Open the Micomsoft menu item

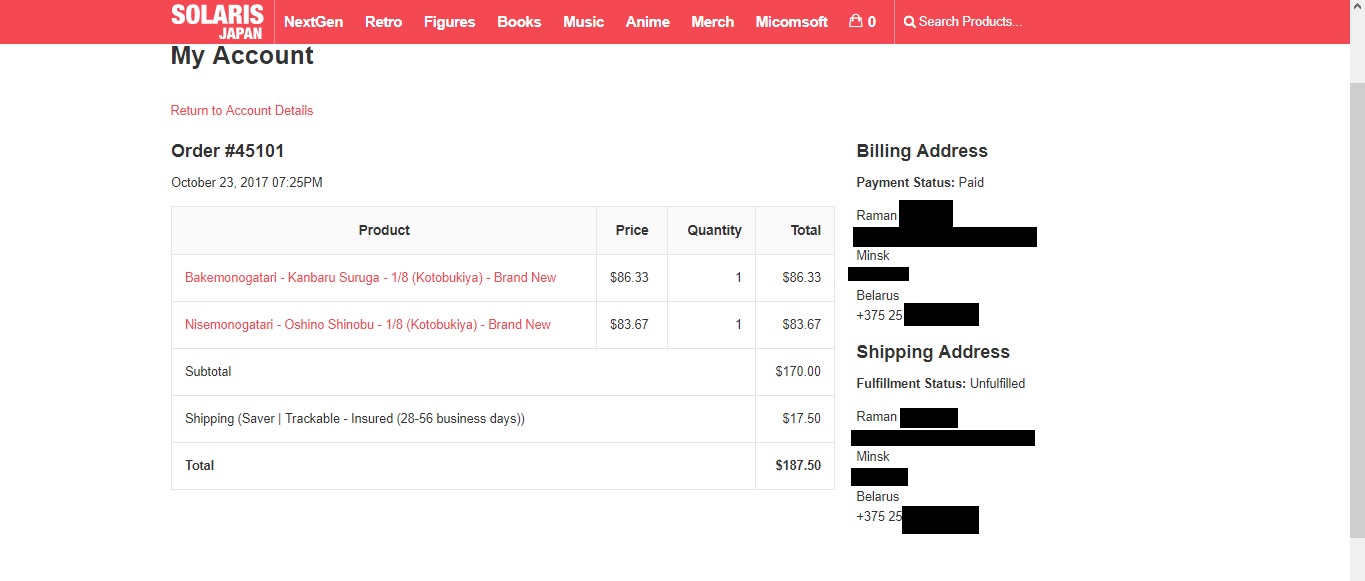791,22
